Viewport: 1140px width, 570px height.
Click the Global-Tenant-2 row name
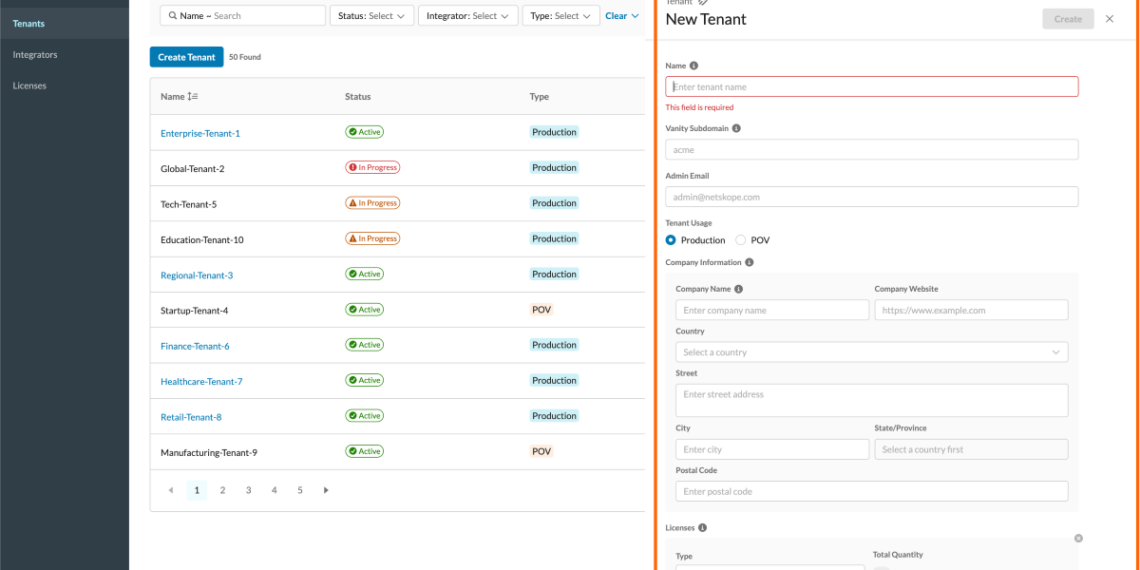pyautogui.click(x=192, y=169)
